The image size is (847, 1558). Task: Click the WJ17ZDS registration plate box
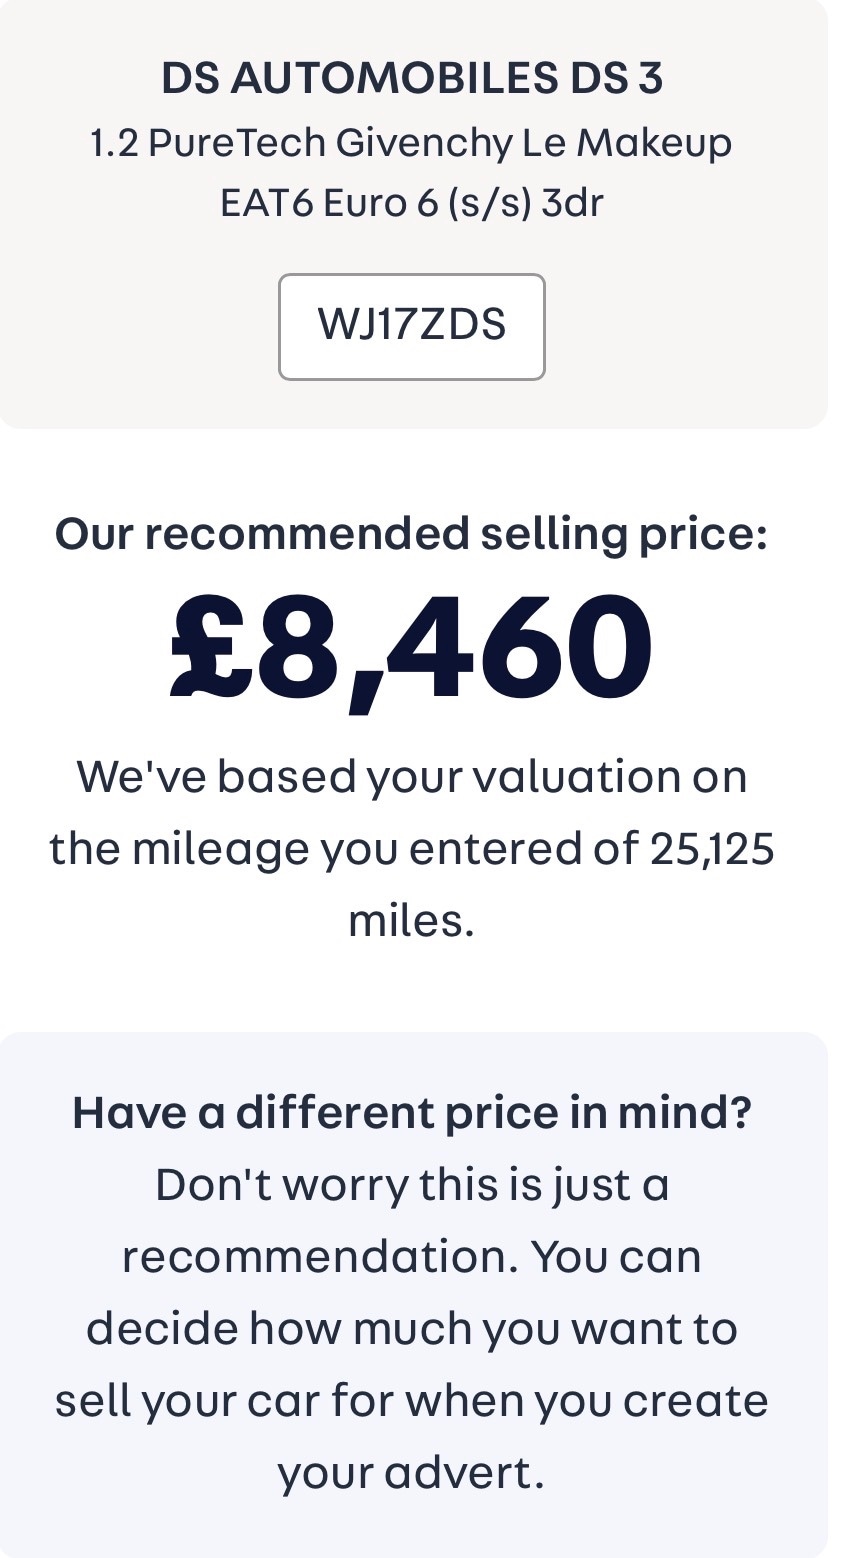click(x=411, y=326)
